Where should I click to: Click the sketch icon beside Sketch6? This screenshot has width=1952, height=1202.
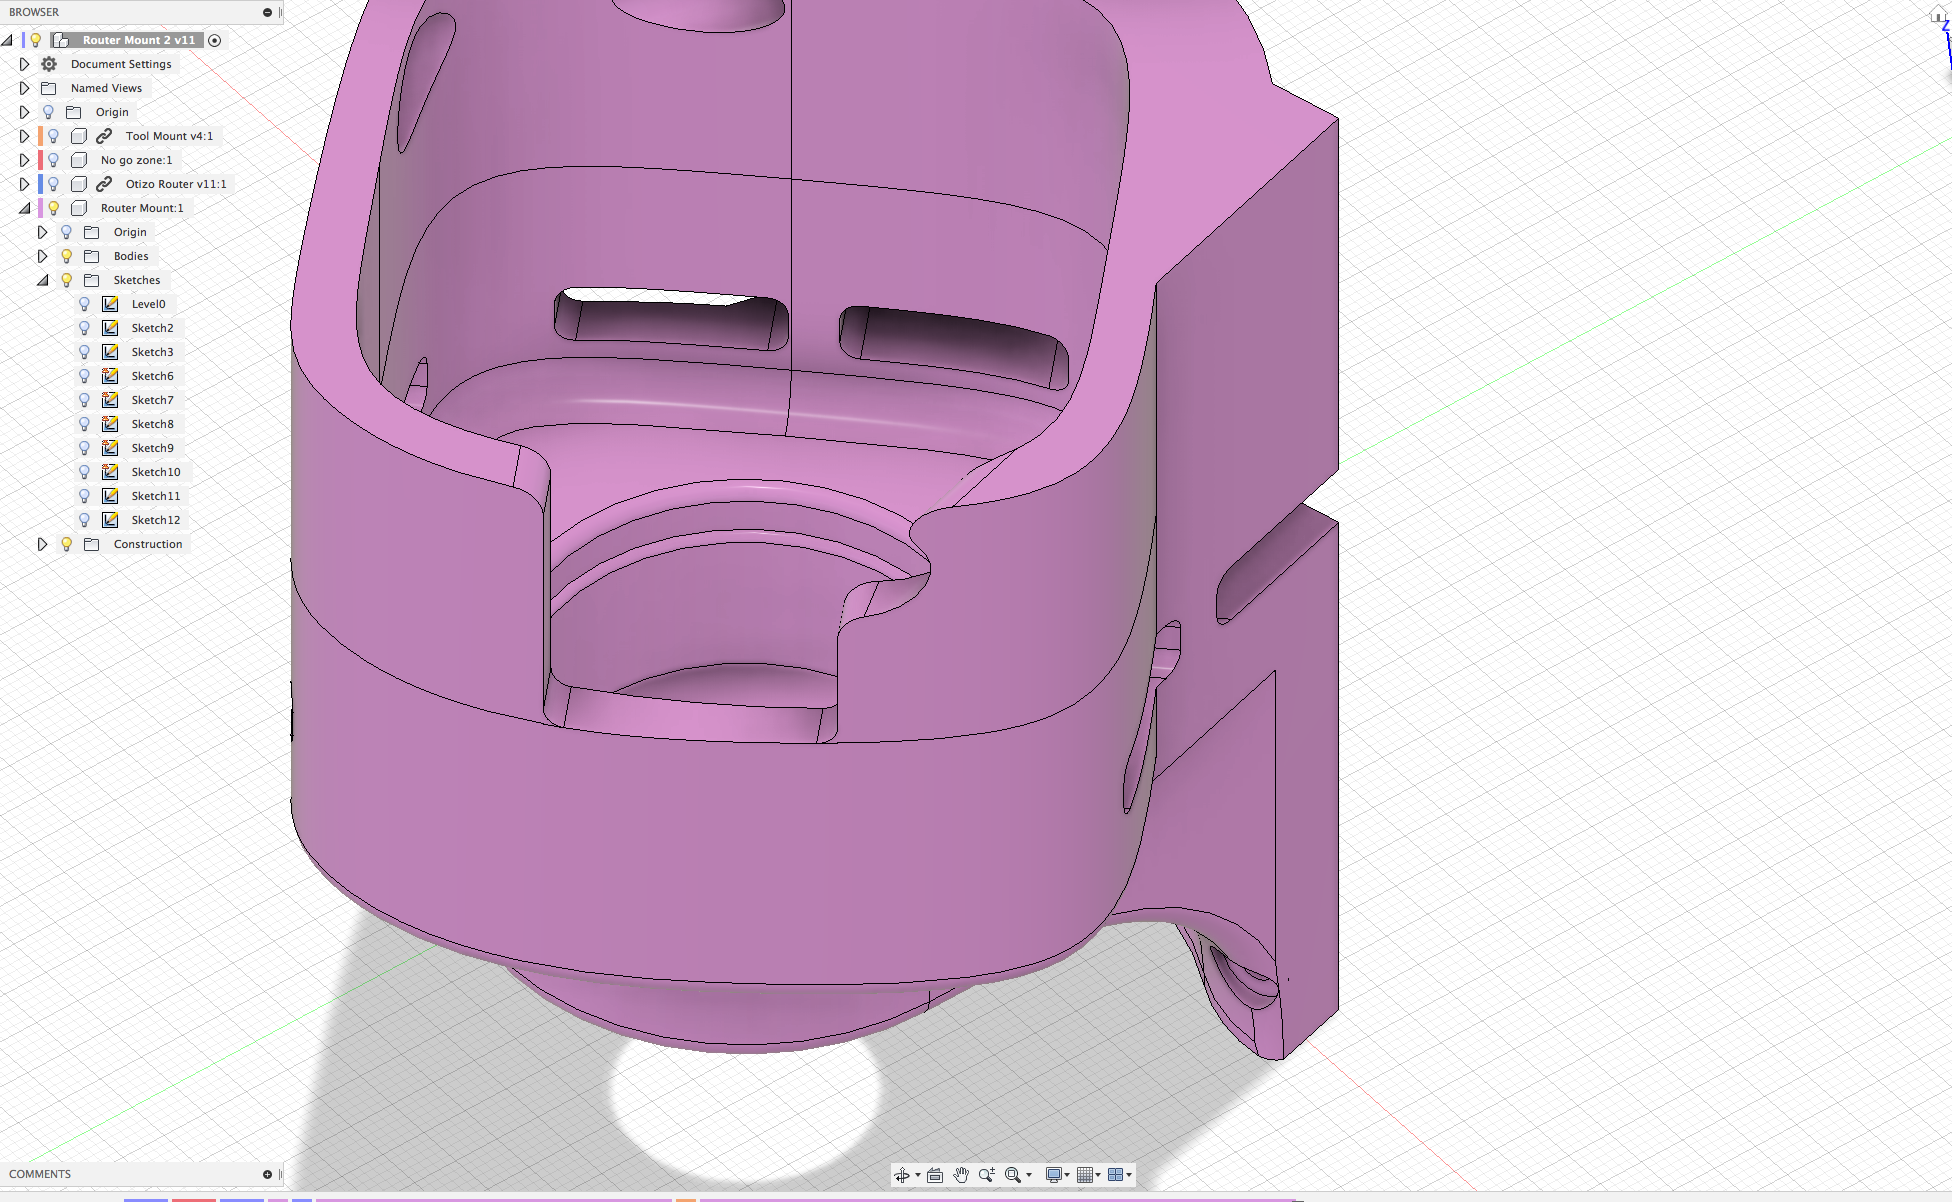click(111, 376)
